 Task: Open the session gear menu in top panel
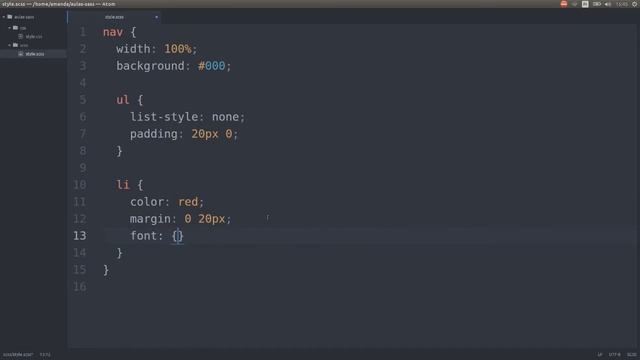[x=635, y=4]
